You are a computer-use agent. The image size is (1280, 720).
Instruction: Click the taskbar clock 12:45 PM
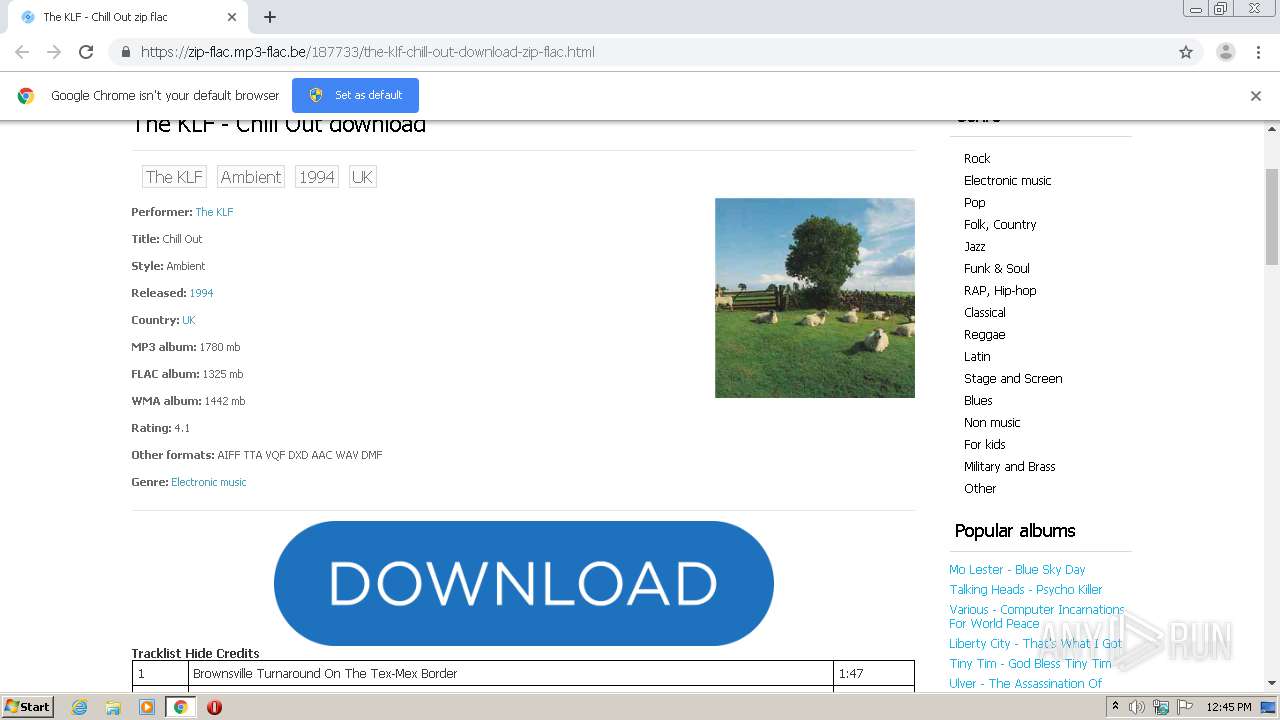click(x=1229, y=707)
